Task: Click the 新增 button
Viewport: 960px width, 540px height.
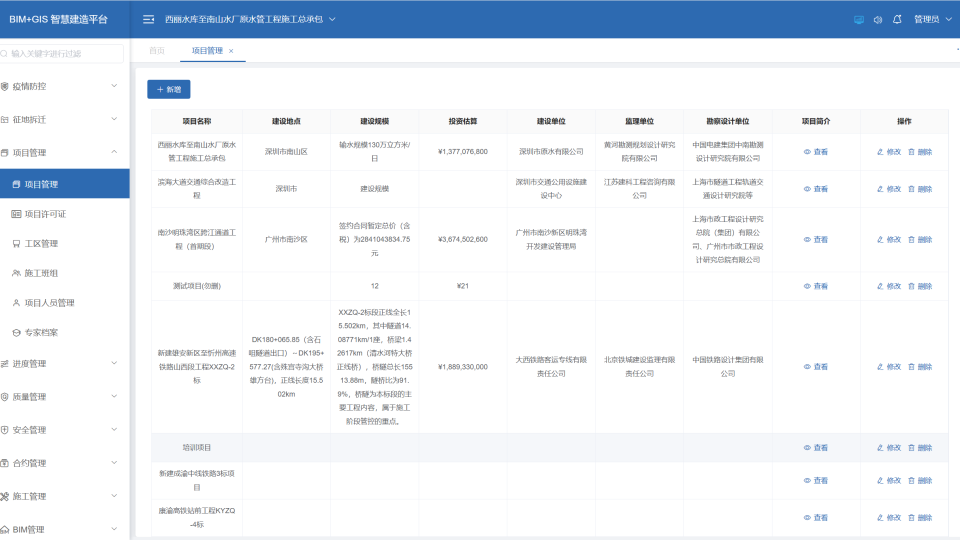Action: tap(168, 89)
